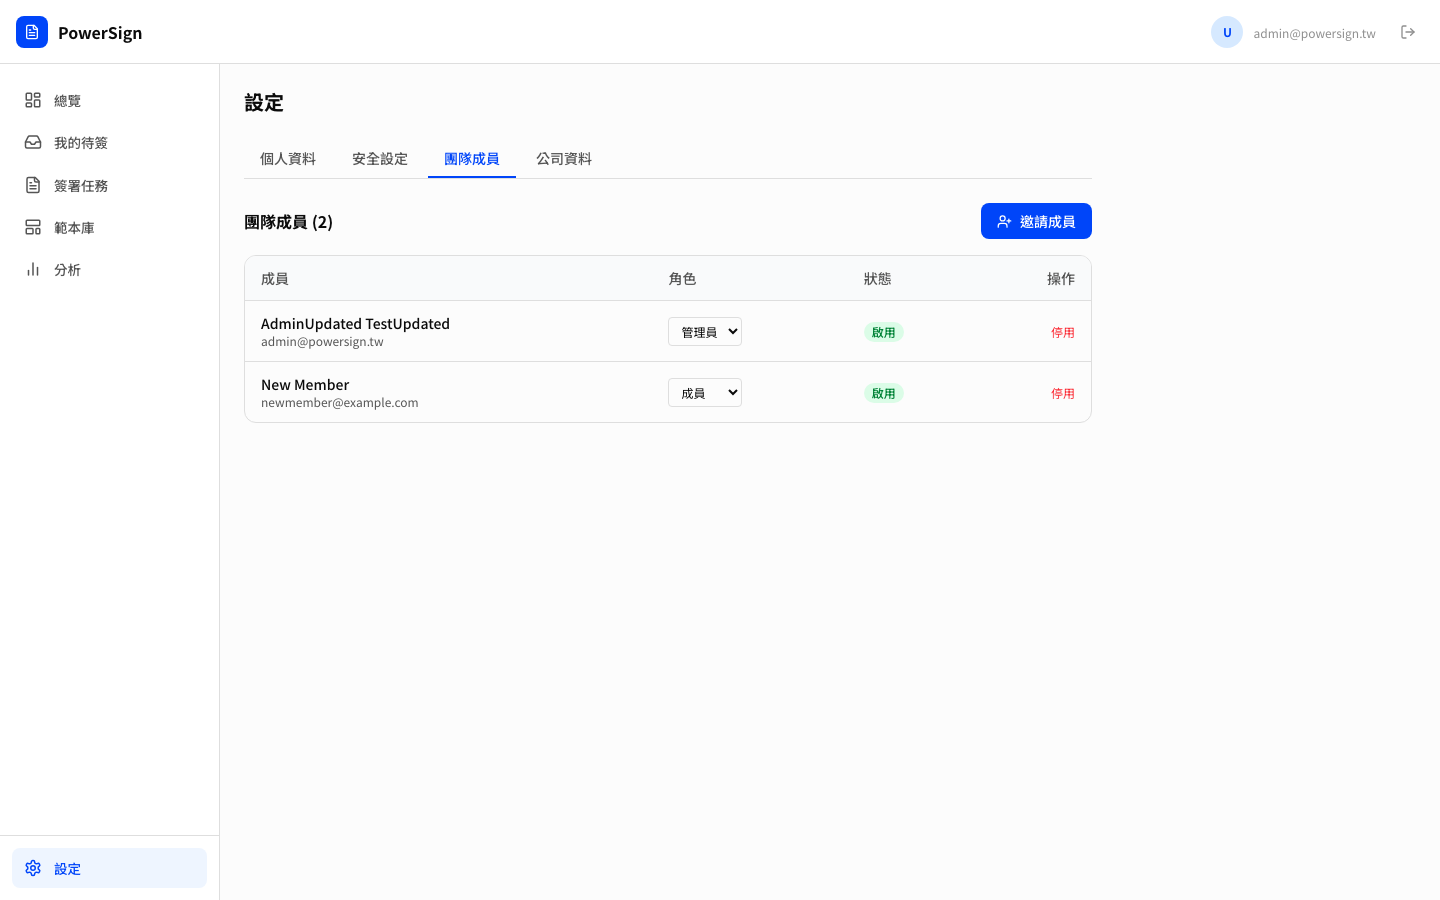Open the 公司資料 tab
This screenshot has width=1440, height=900.
tap(564, 159)
